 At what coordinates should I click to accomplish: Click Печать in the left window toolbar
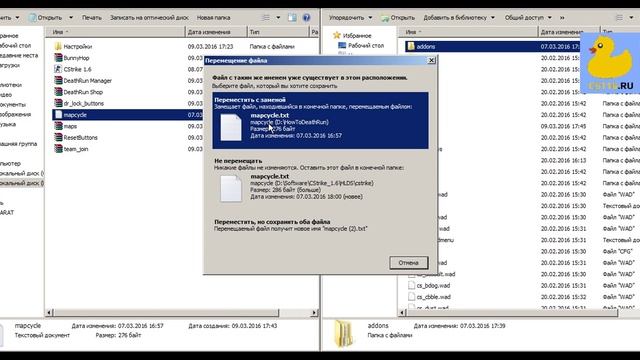click(x=92, y=18)
